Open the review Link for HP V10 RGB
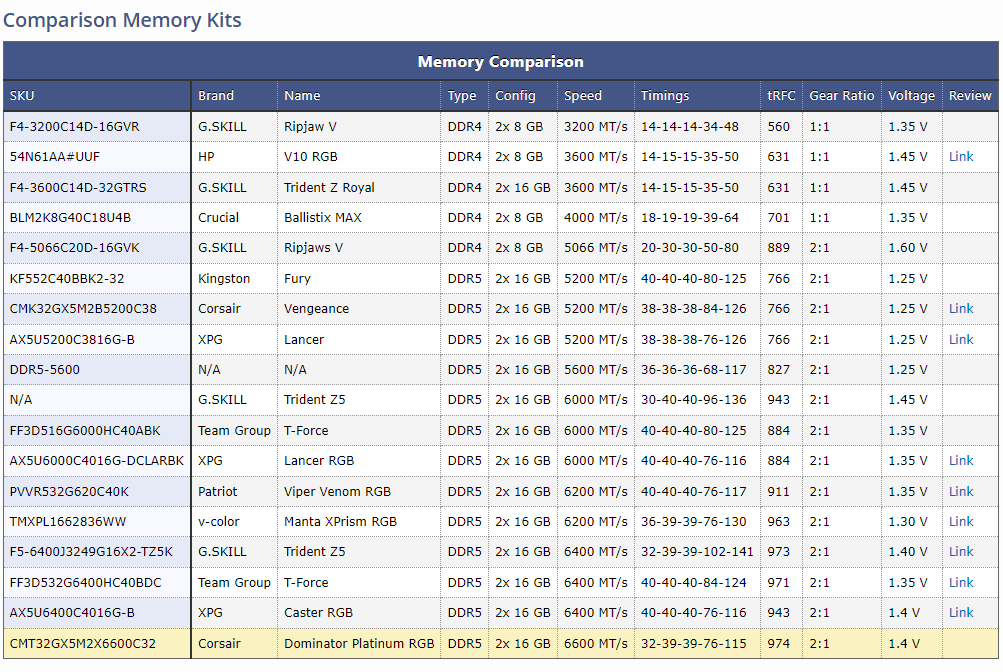 point(961,157)
